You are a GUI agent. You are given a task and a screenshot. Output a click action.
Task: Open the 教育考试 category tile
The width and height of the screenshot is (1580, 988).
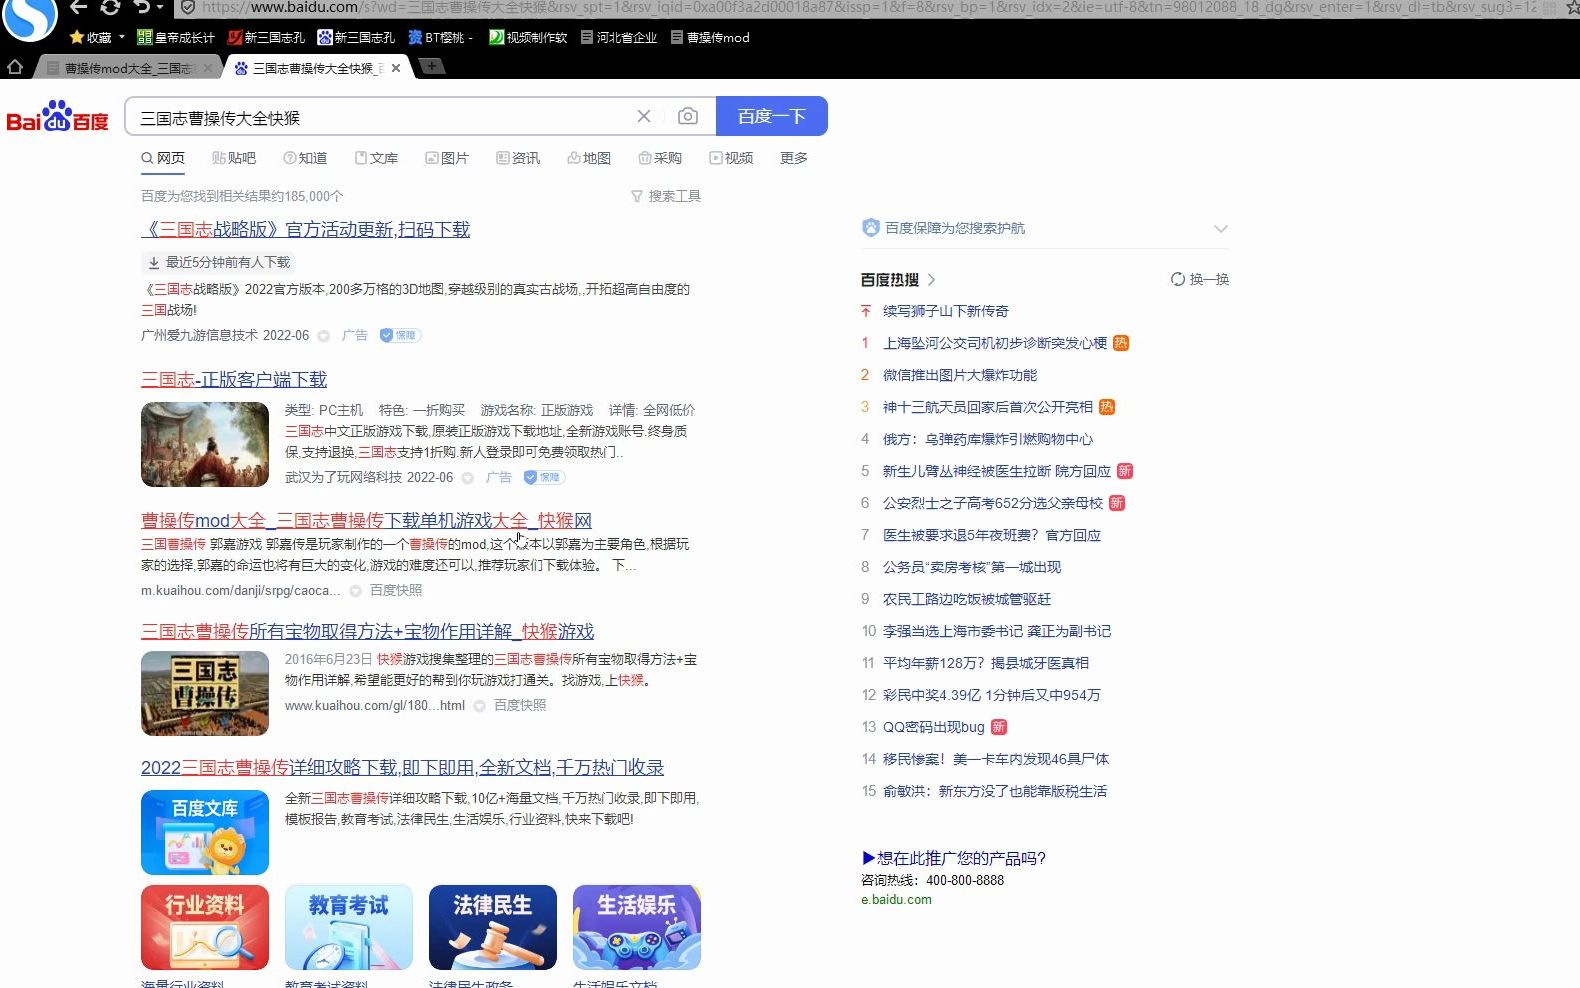tap(349, 927)
